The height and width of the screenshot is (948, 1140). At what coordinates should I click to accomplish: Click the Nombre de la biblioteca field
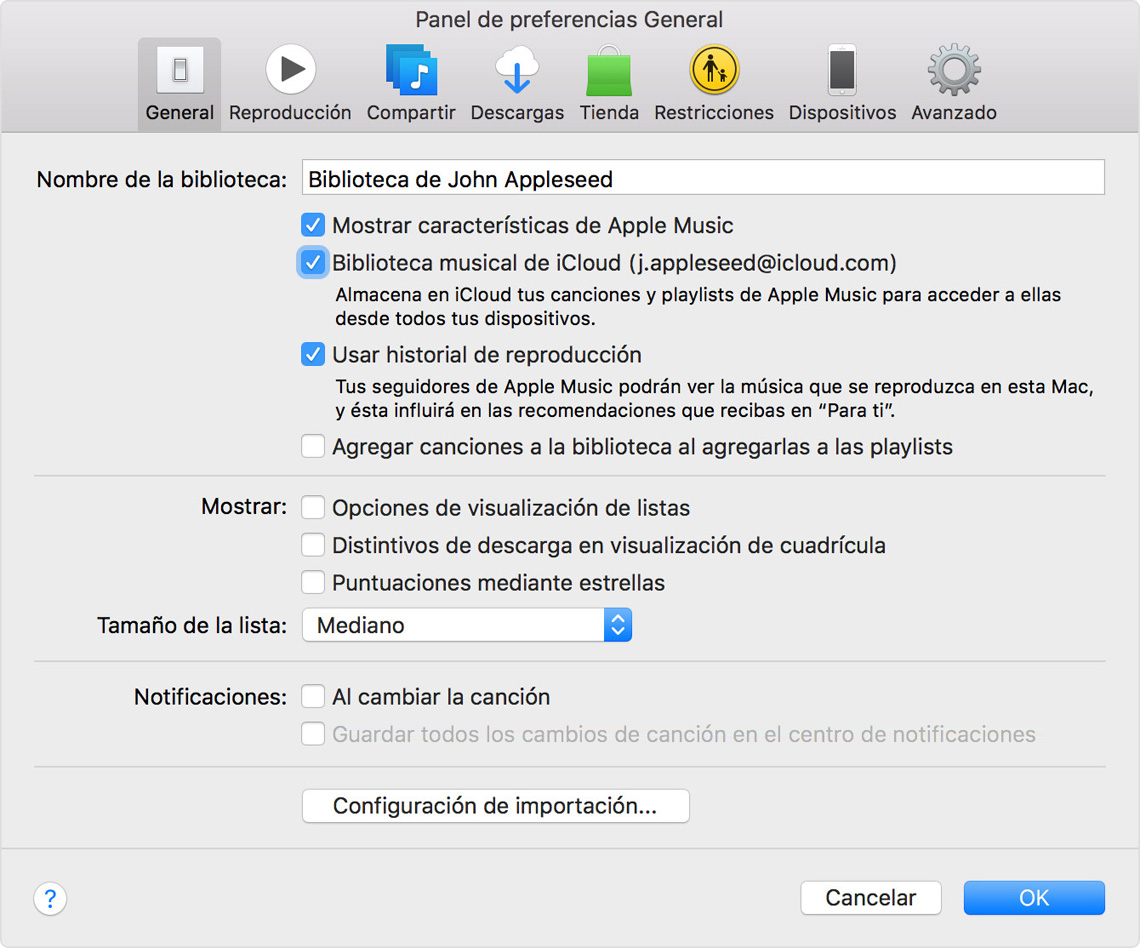point(703,178)
